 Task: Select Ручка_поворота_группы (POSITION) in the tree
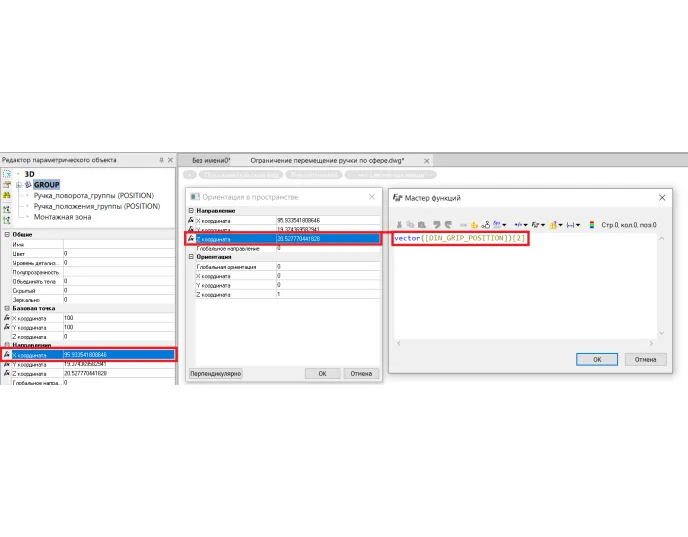click(94, 195)
